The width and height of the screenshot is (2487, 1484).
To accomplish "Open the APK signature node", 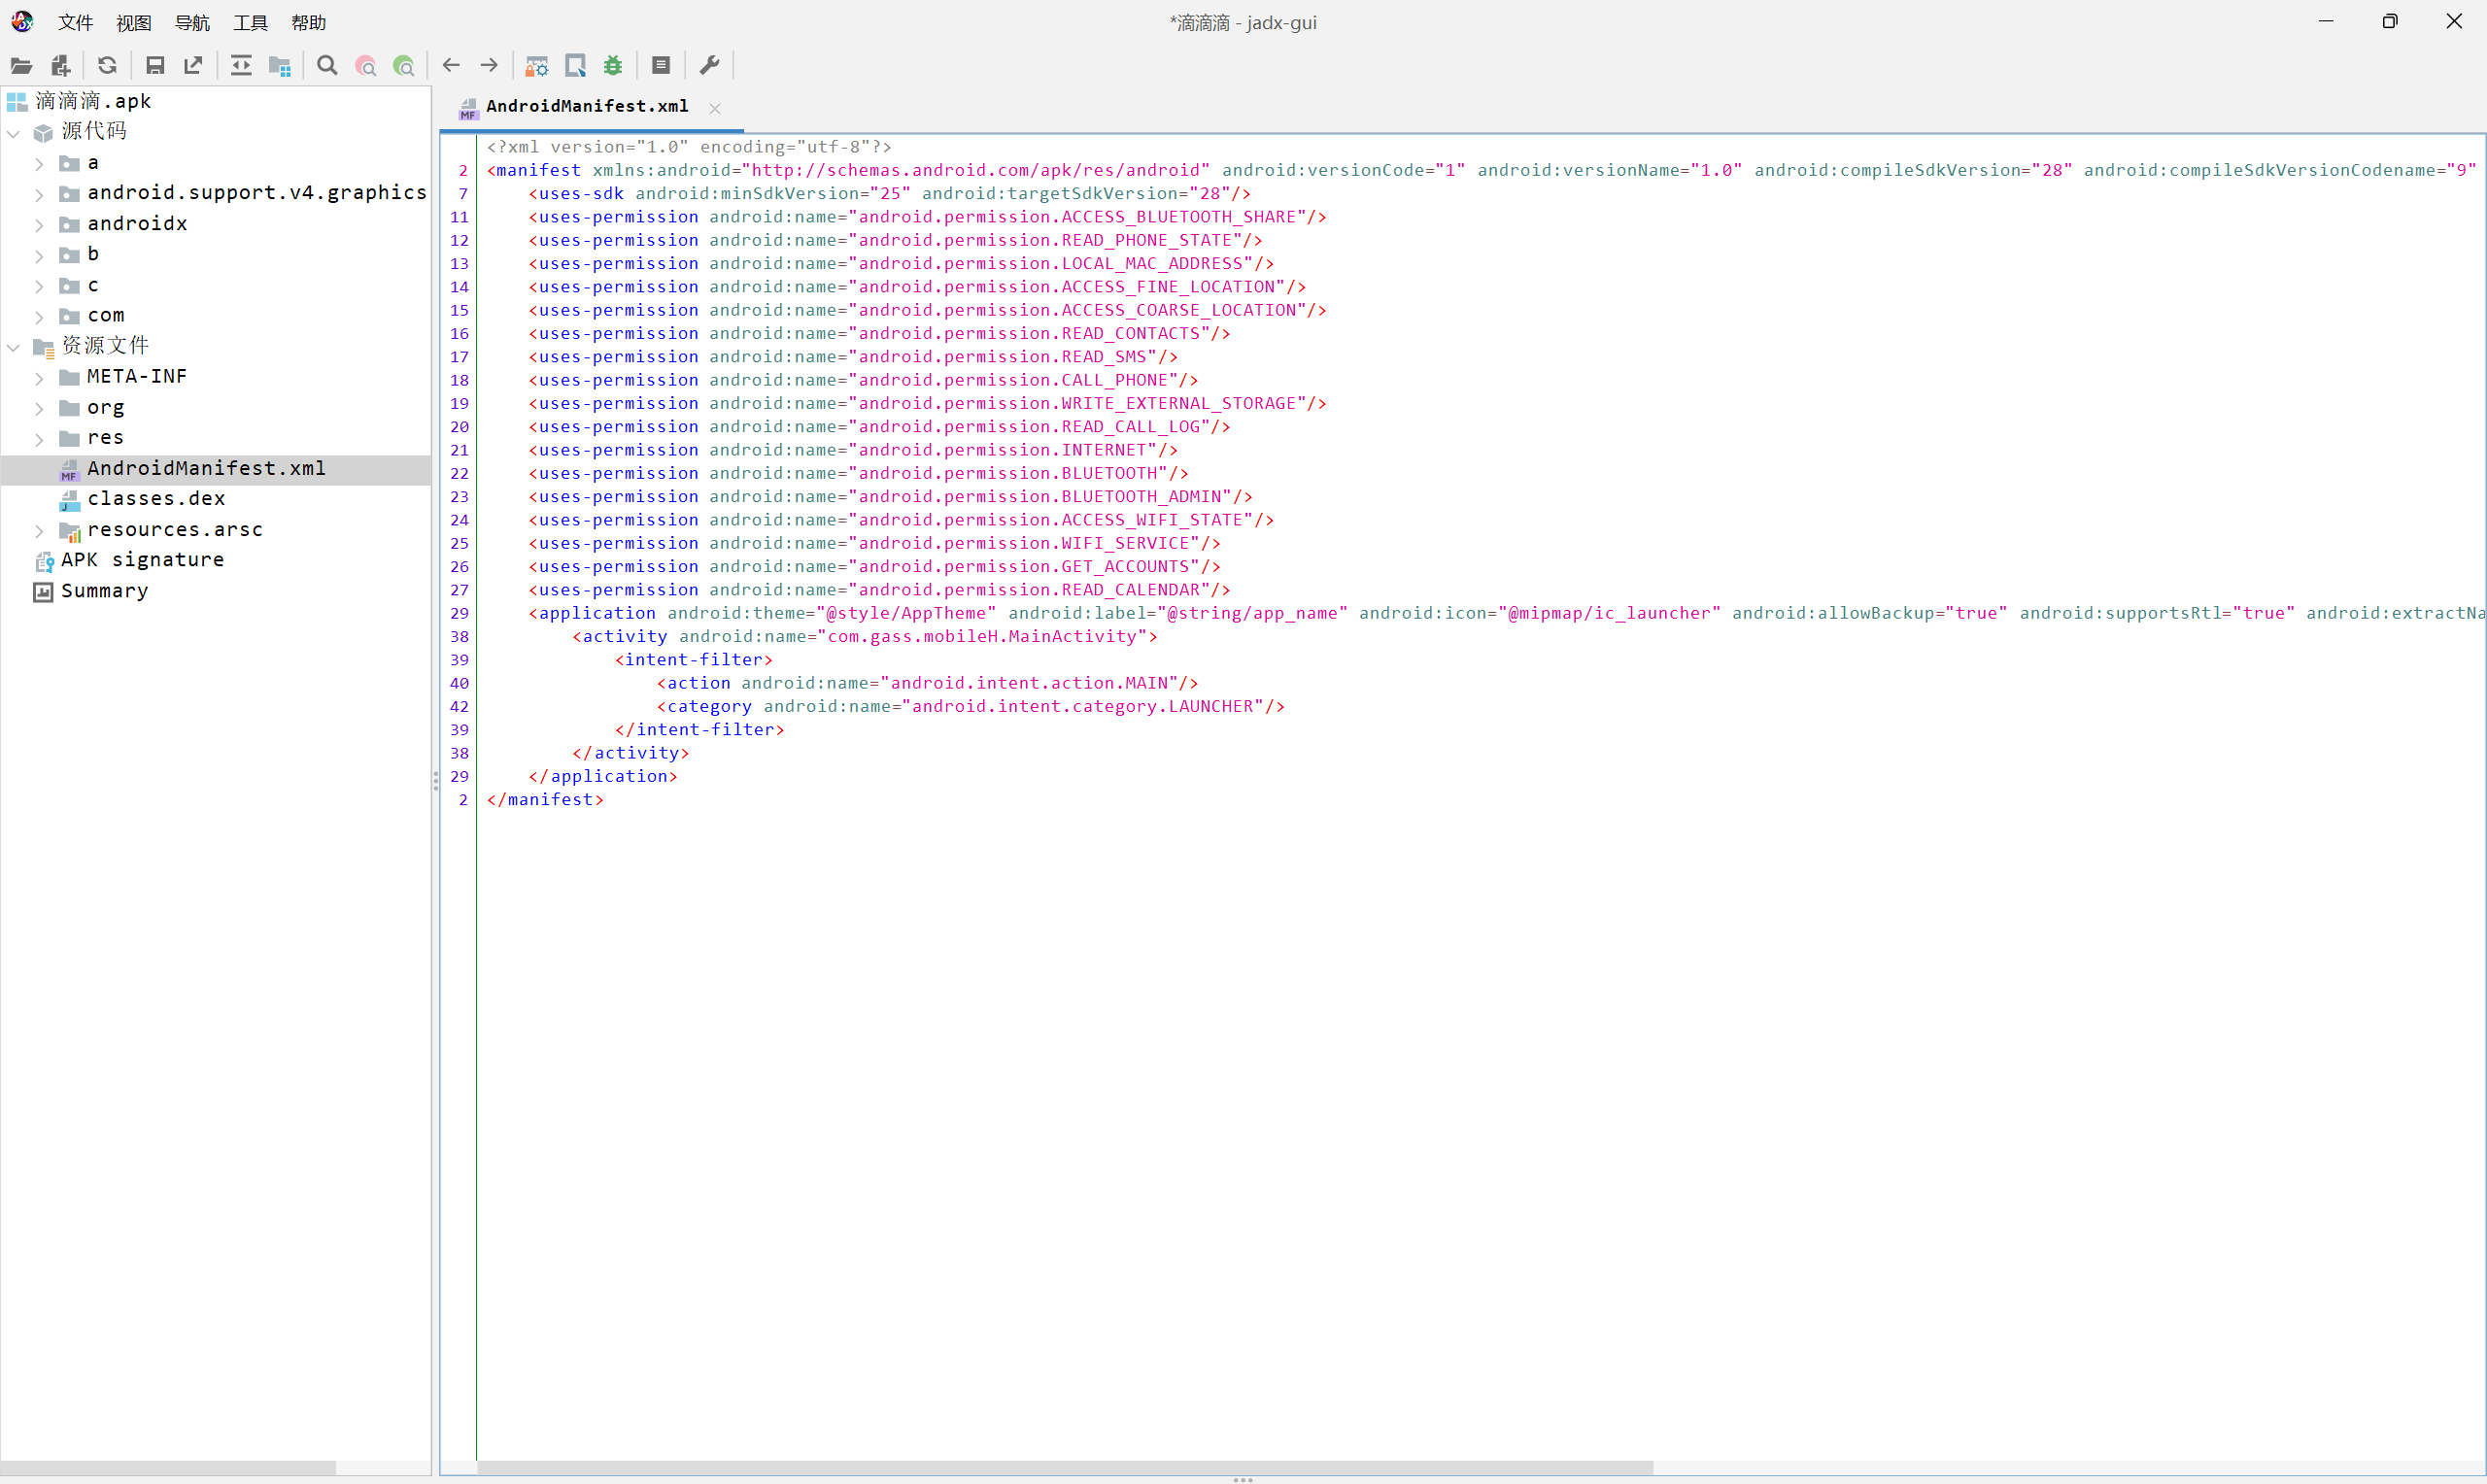I will [x=142, y=560].
